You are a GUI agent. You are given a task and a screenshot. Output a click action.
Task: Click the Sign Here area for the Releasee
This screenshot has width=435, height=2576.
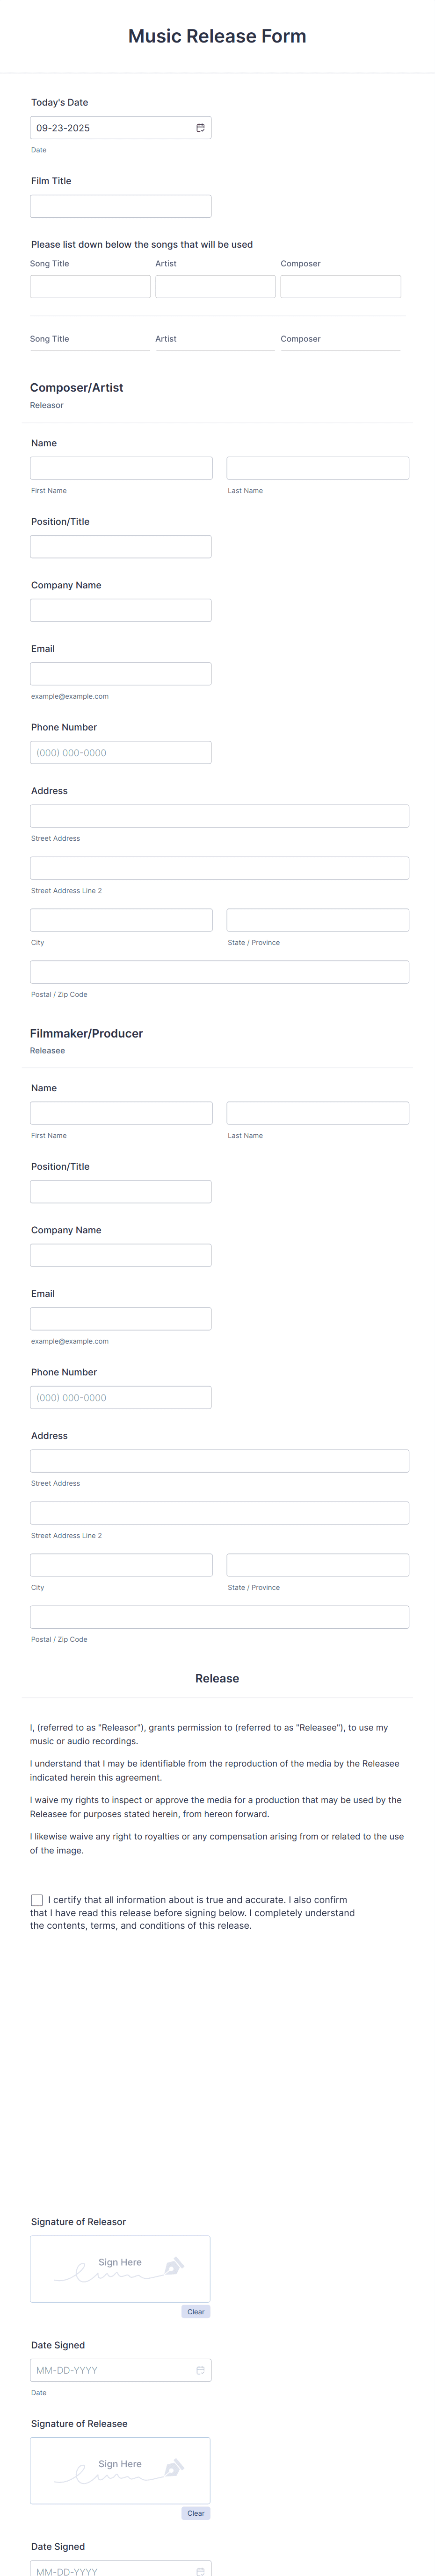[120, 2469]
